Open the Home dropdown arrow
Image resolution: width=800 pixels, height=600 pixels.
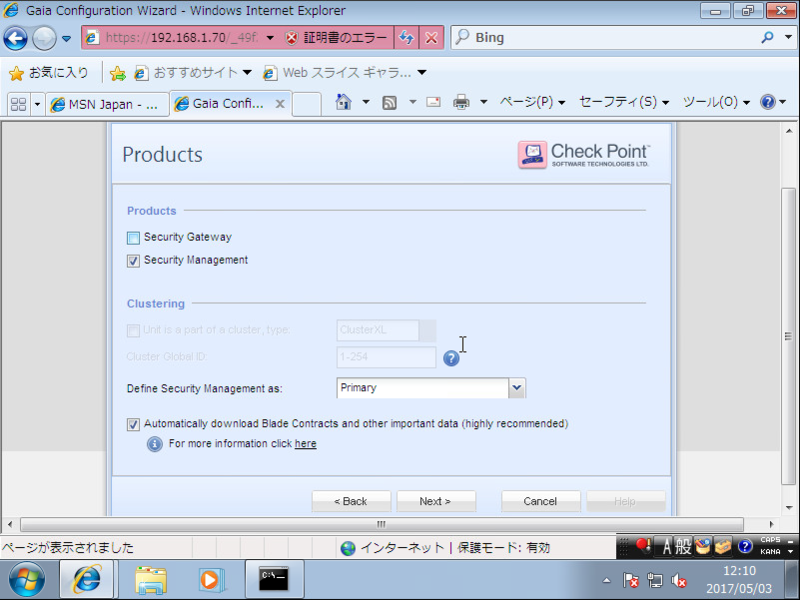tap(366, 102)
